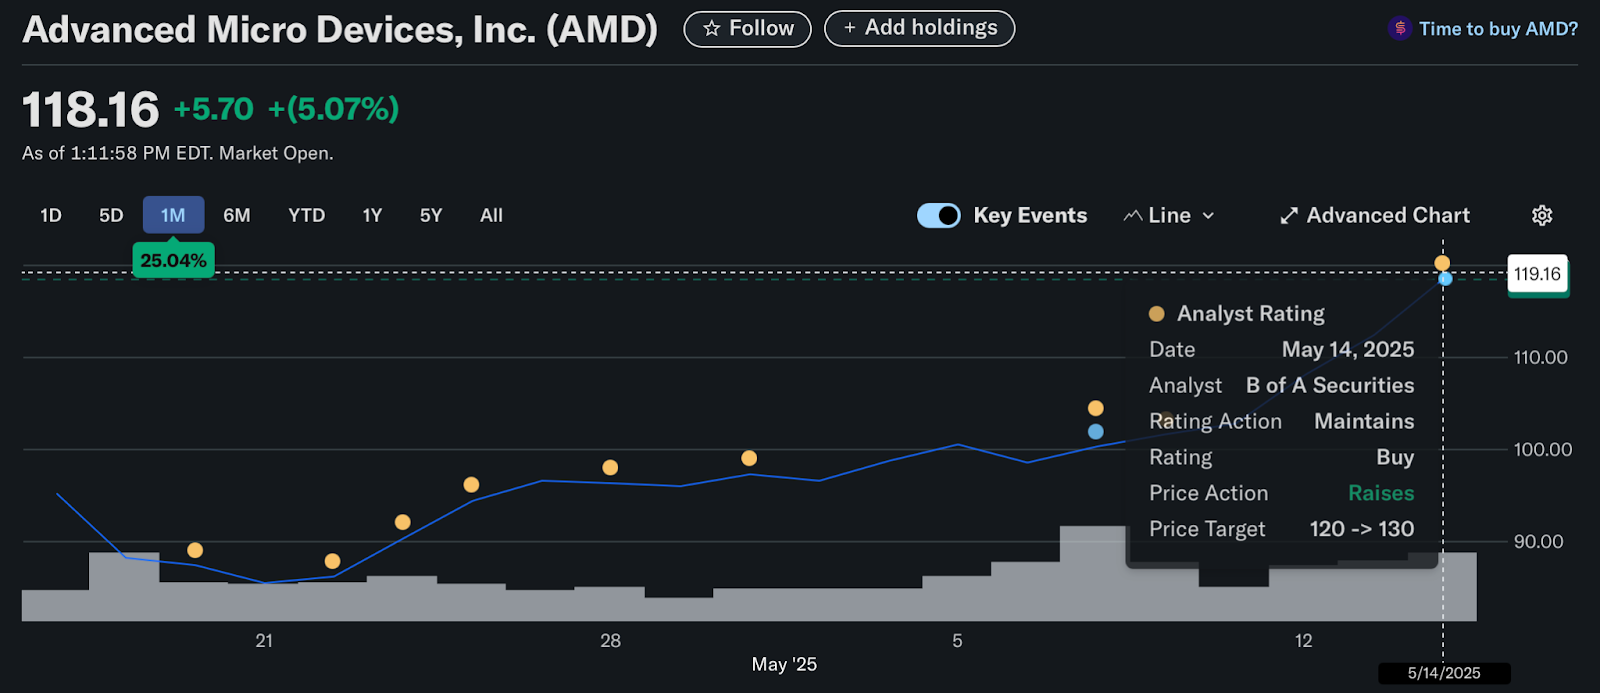Viewport: 1600px width, 693px height.
Task: Click the blue point on the price line at May 14
Action: pos(1445,278)
